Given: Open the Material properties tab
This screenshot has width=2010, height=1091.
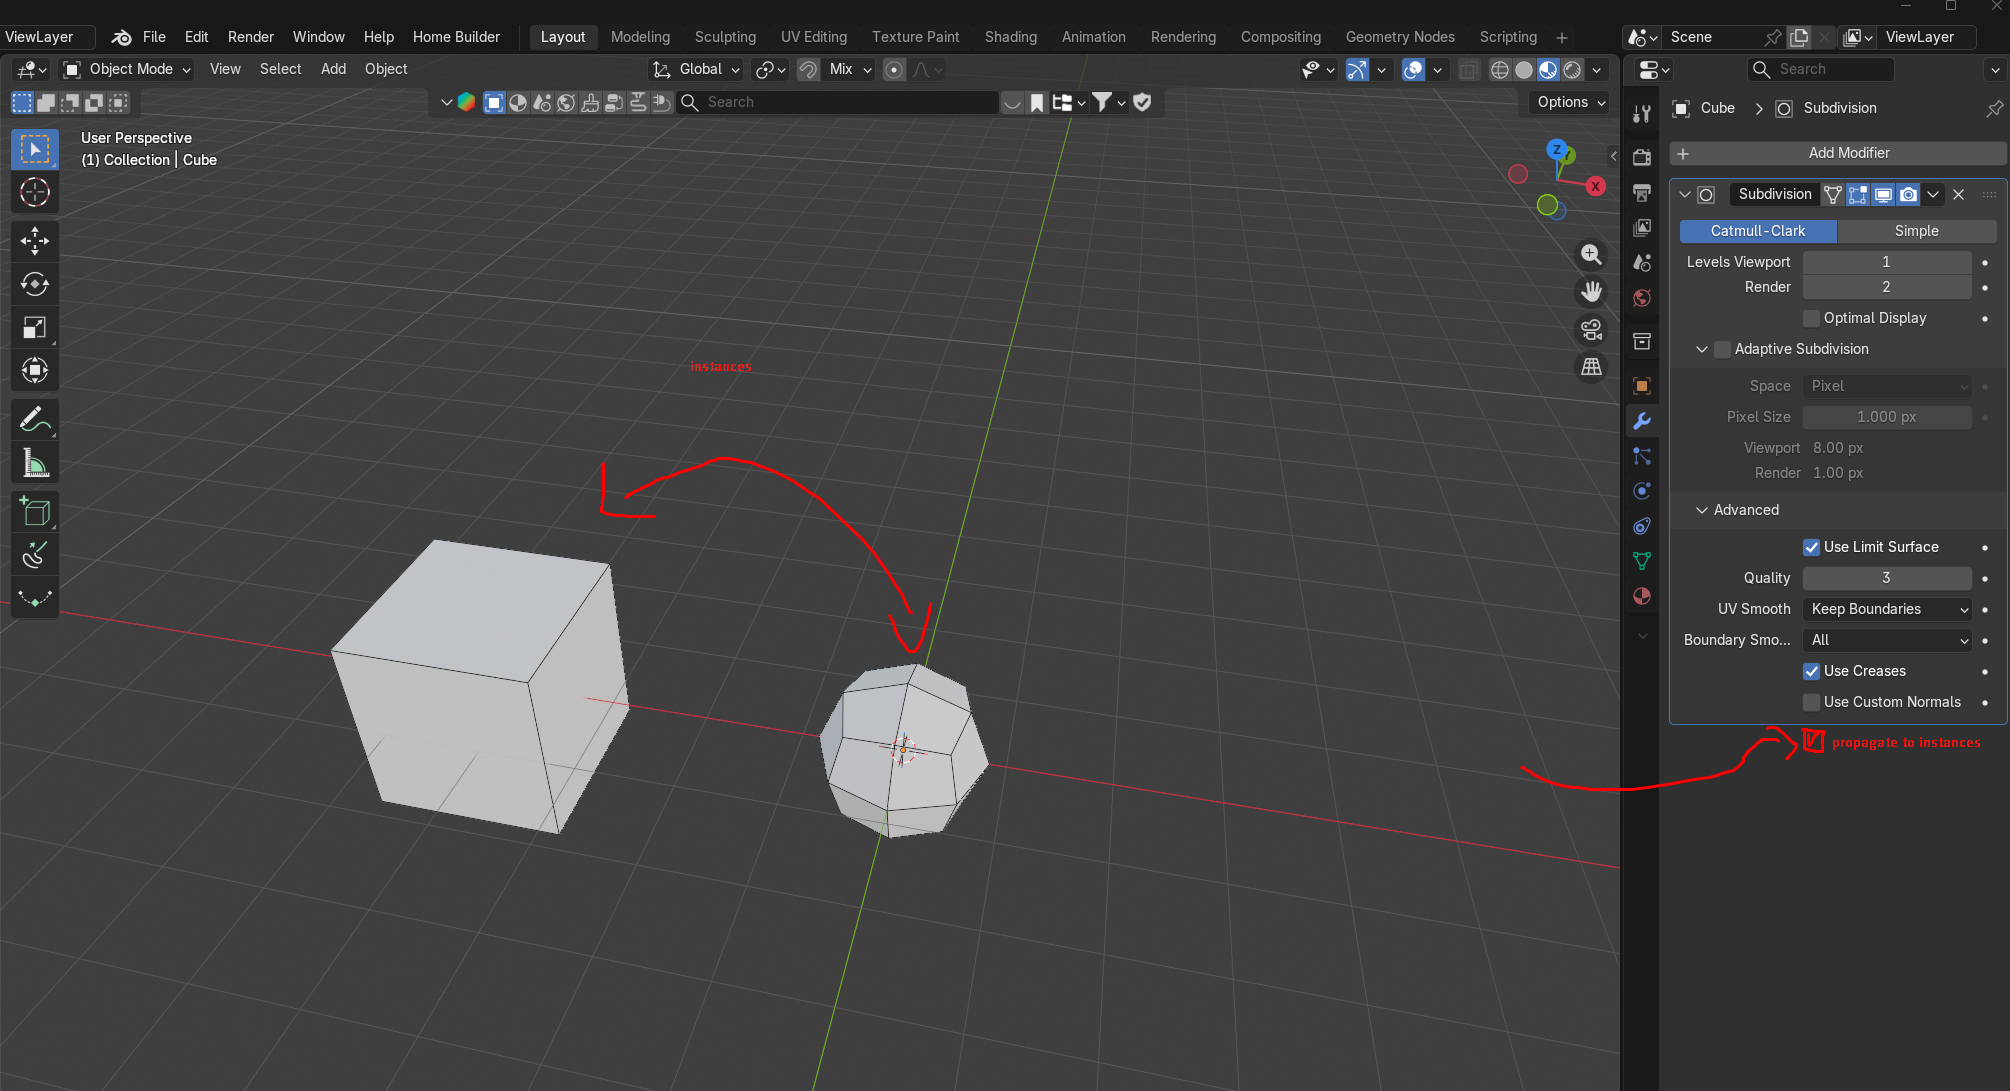Looking at the screenshot, I should (1641, 596).
